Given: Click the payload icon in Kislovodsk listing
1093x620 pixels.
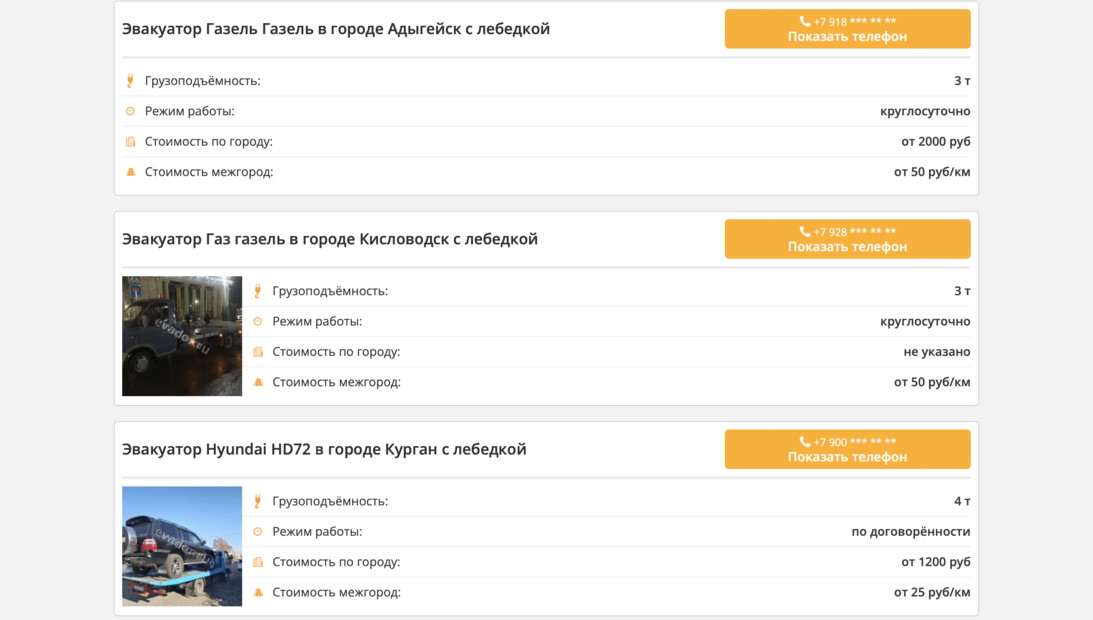Looking at the screenshot, I should 258,291.
